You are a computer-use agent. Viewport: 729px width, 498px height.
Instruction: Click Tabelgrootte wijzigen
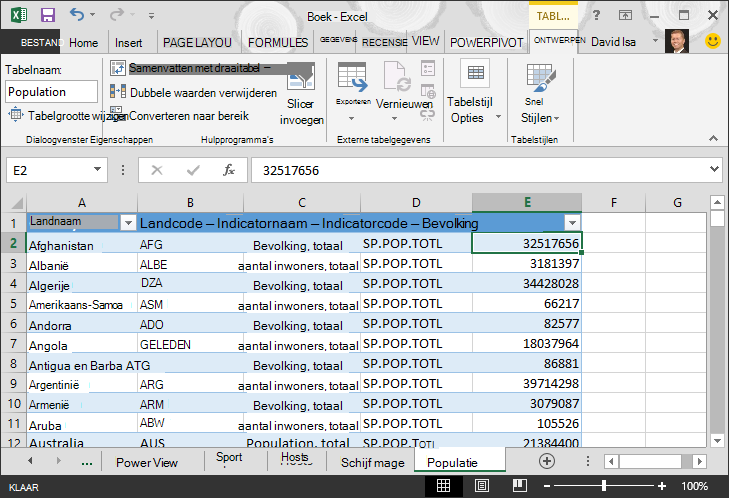pos(66,115)
